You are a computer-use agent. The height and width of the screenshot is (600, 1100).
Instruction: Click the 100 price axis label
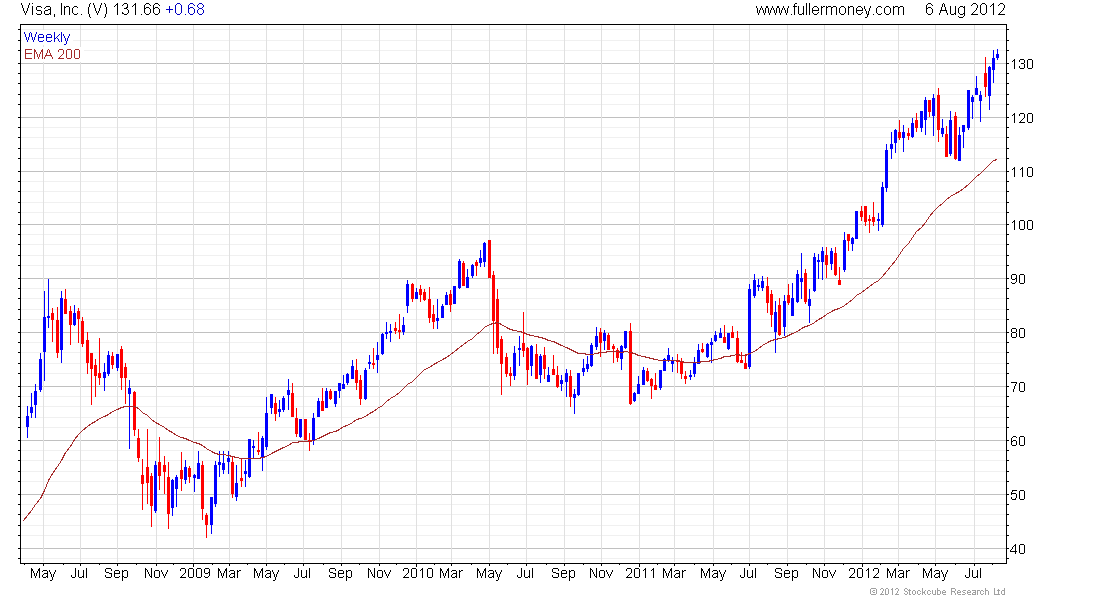pos(1022,225)
